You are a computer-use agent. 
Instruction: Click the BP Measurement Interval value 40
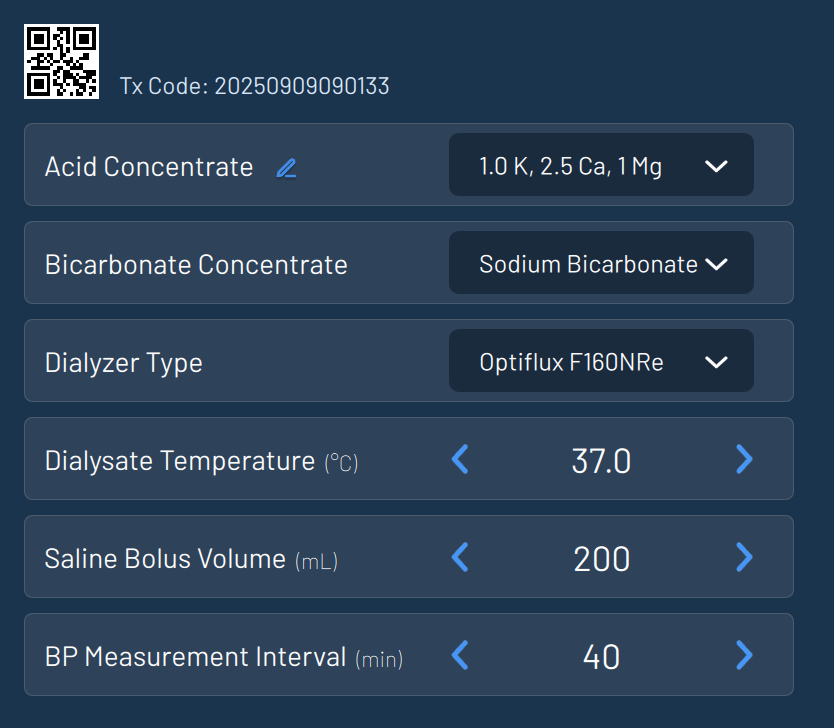pyautogui.click(x=601, y=656)
